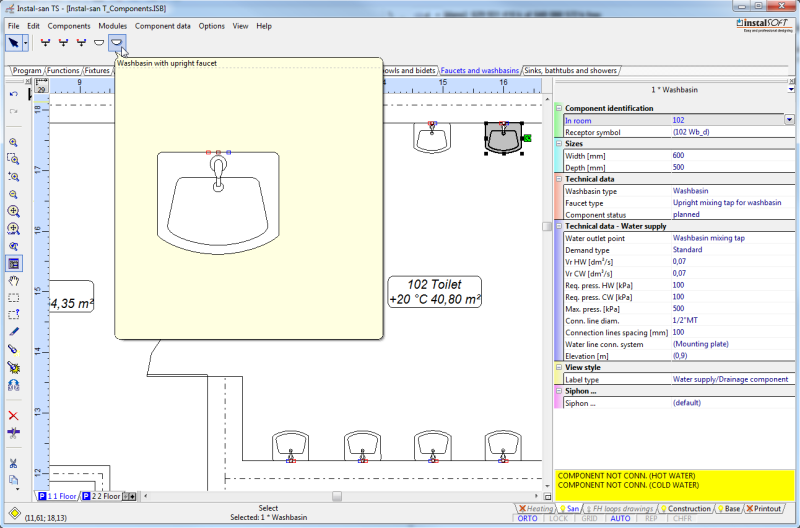Click the zoom out magnifier icon
Viewport: 800px width, 528px height.
tap(14, 194)
